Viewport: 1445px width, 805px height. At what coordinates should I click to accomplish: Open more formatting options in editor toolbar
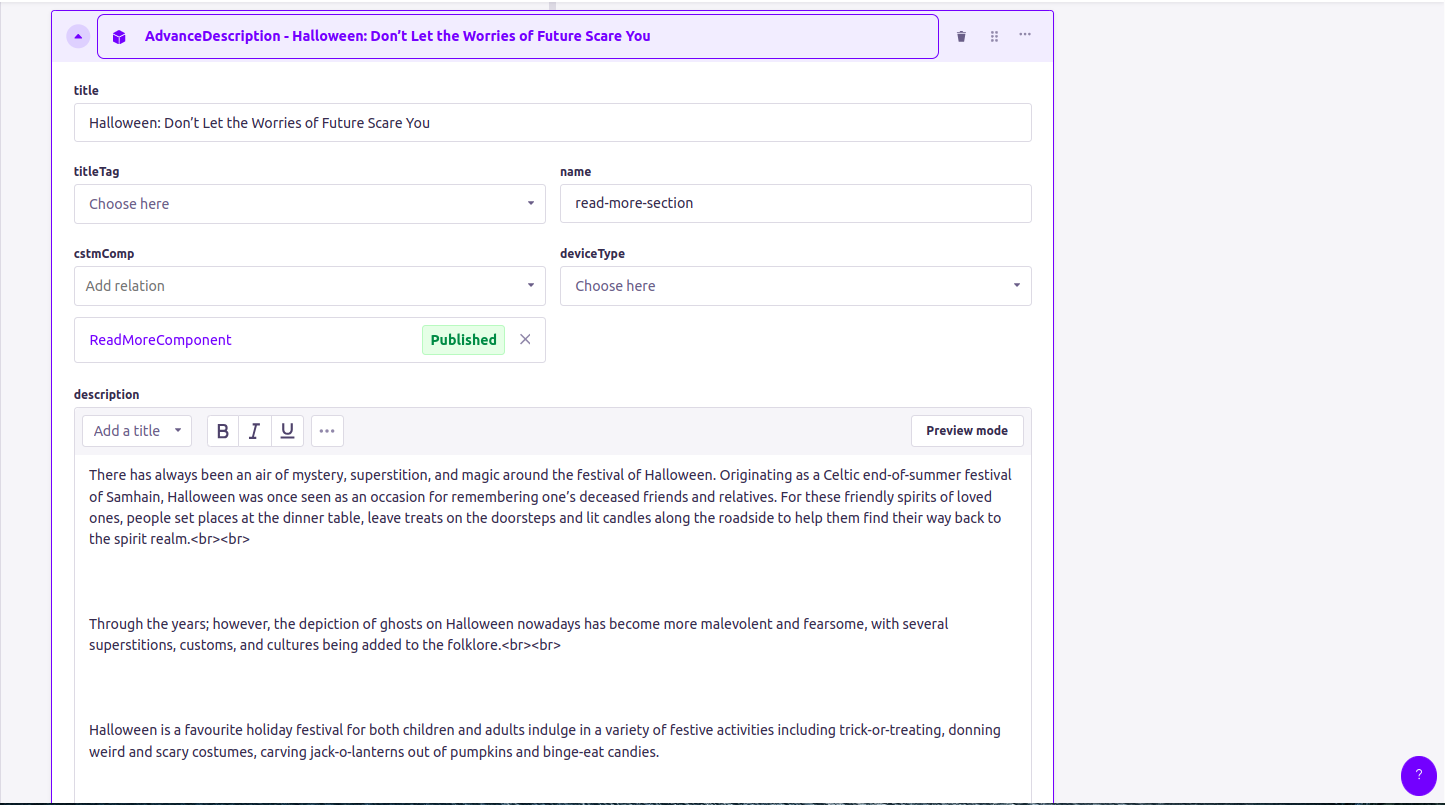[327, 431]
